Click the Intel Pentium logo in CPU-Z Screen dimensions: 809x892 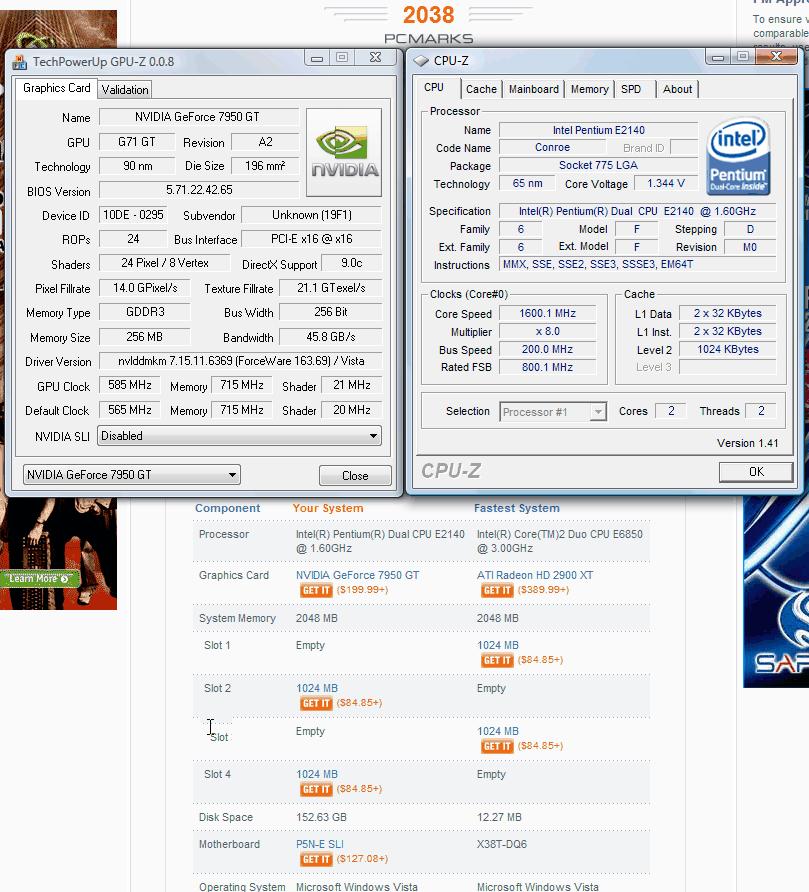pyautogui.click(x=738, y=156)
